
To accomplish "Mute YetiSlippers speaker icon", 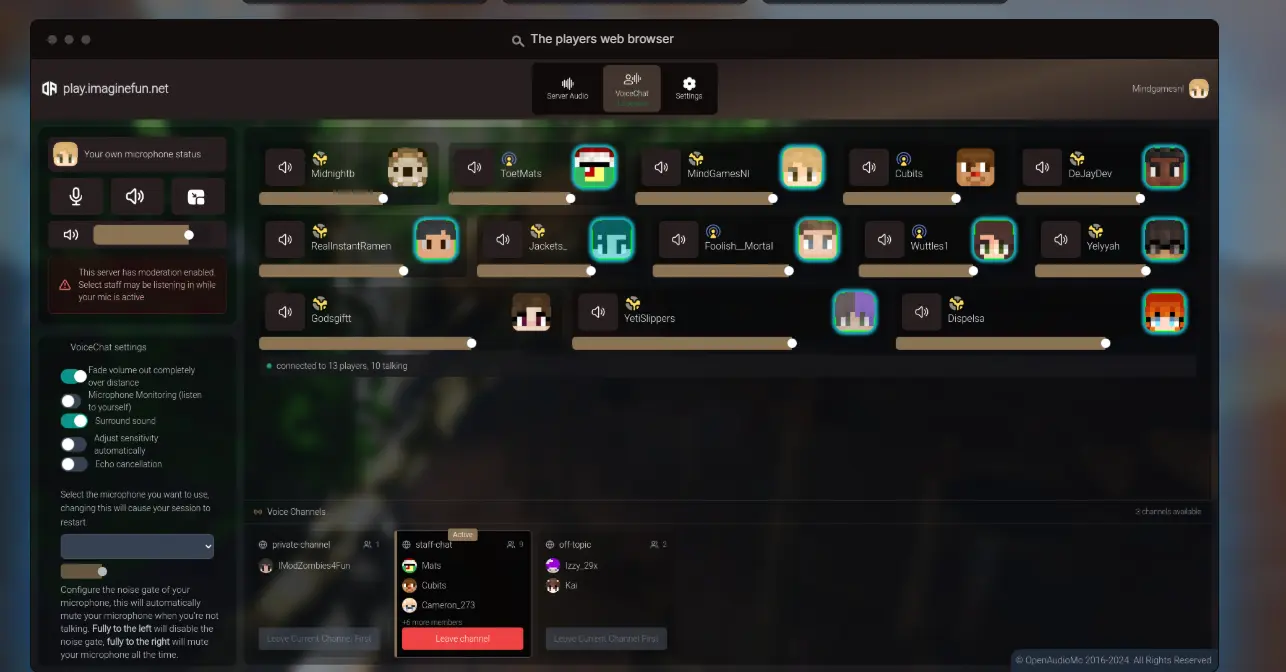I will pos(598,312).
